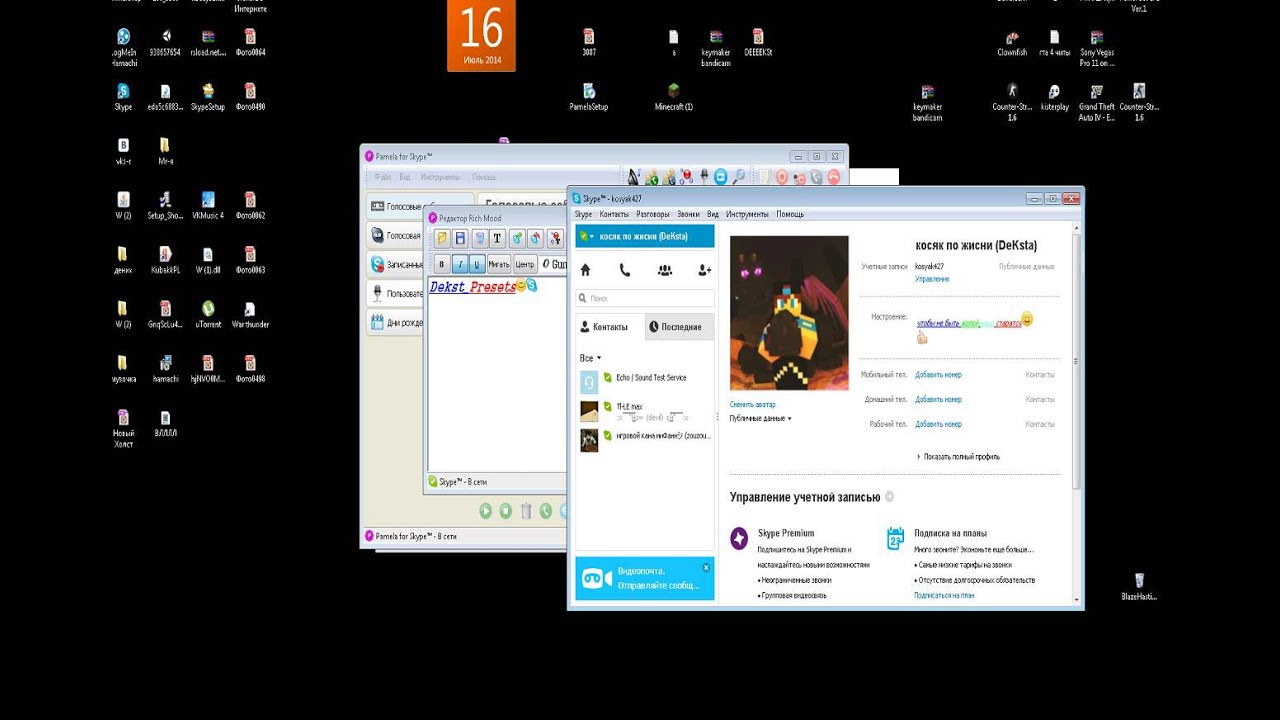Viewport: 1280px width, 720px height.
Task: Switch to the Контакты tab
Action: tap(609, 327)
